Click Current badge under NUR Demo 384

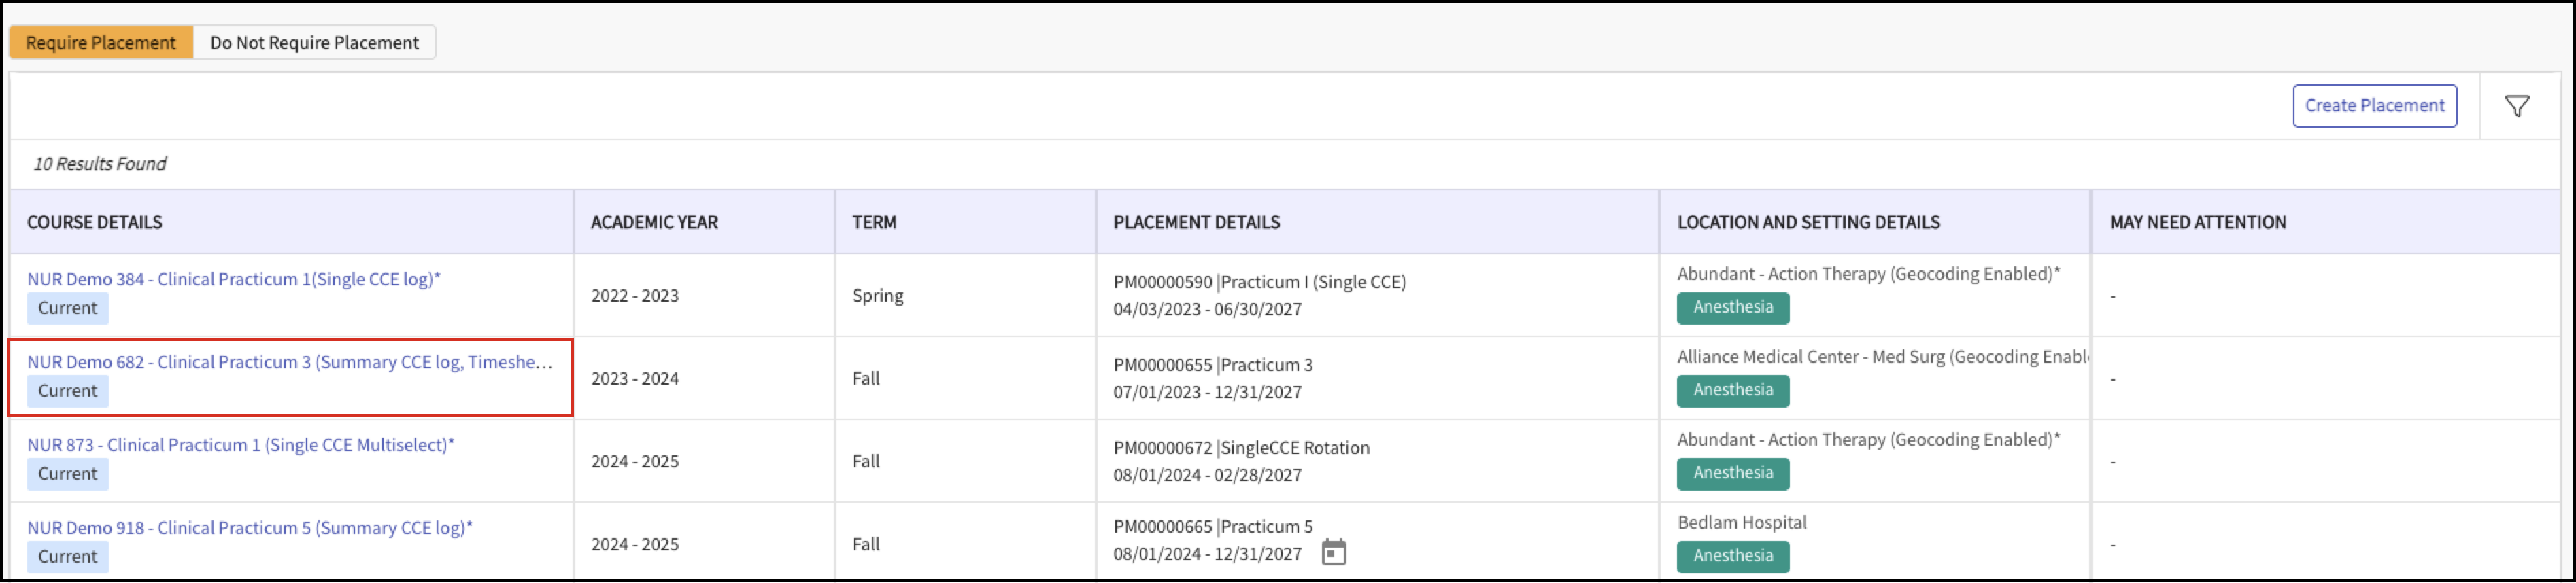coord(68,309)
